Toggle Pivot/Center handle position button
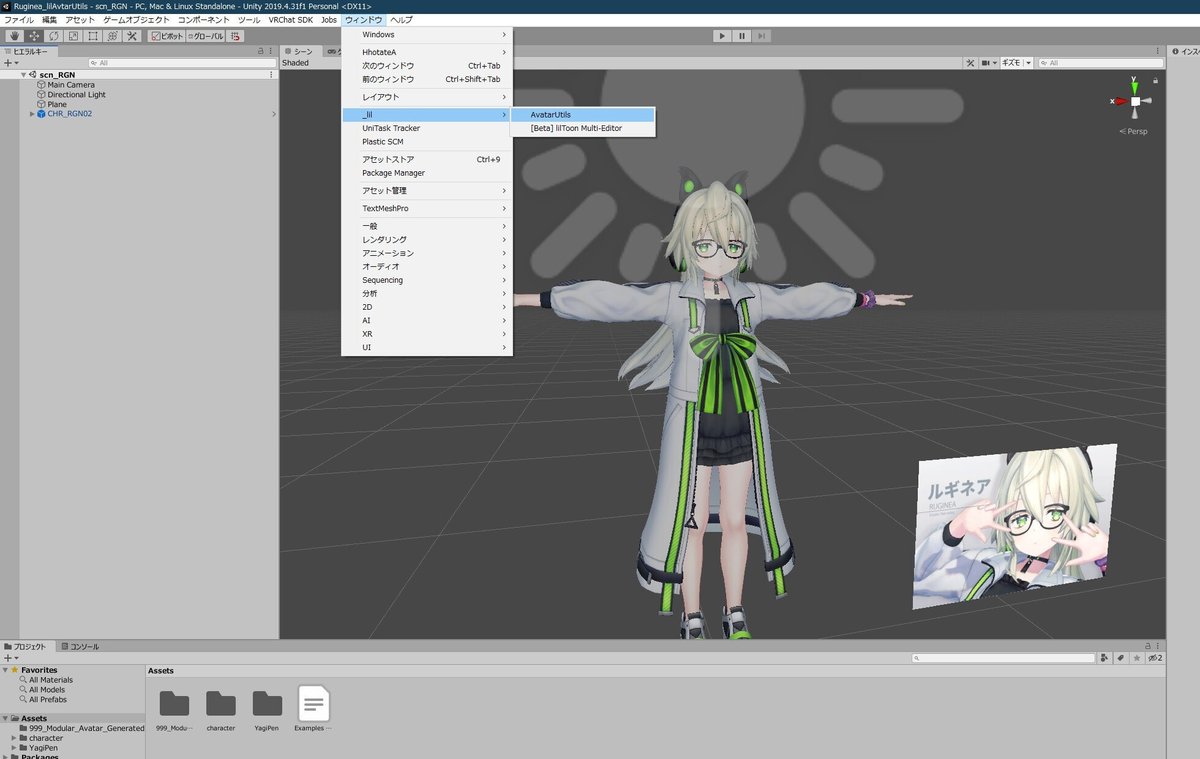Image resolution: width=1200 pixels, height=759 pixels. tap(167, 36)
